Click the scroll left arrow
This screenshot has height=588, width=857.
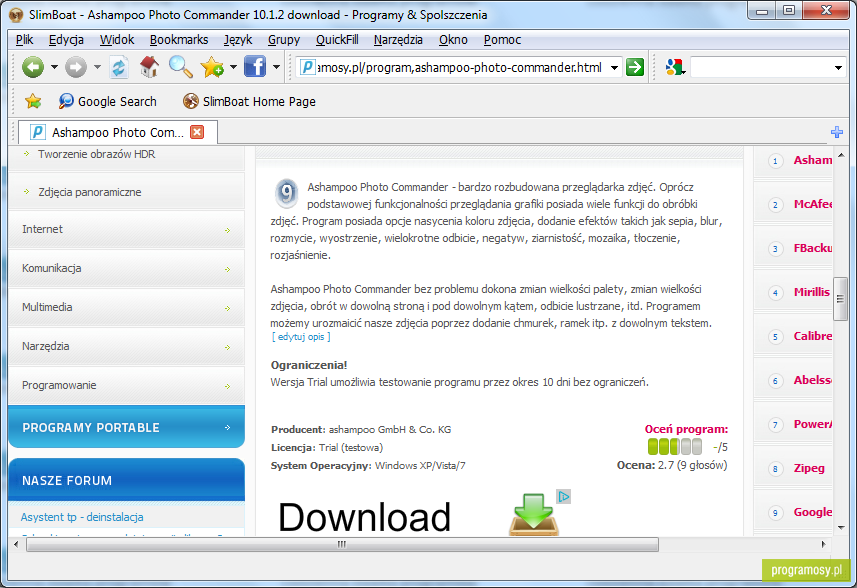tap(16, 544)
